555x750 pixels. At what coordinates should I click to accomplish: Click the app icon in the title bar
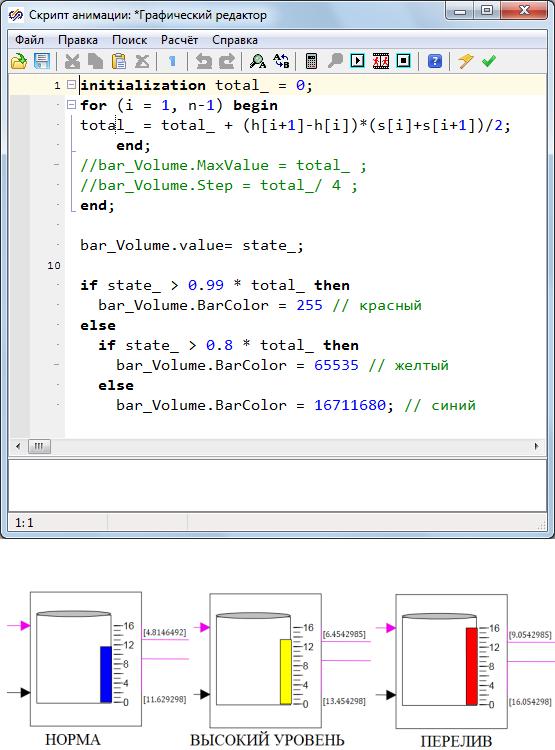tap(16, 15)
